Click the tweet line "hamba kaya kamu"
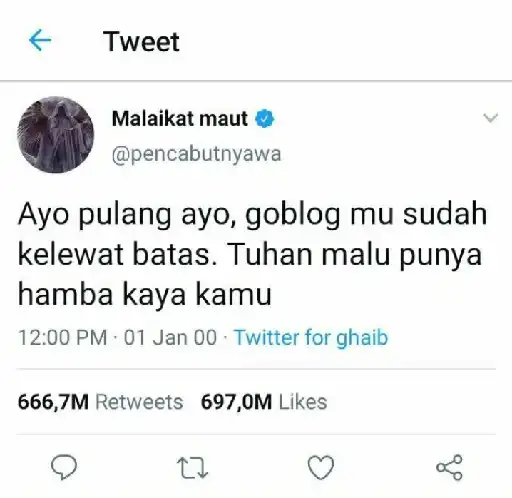The height and width of the screenshot is (498, 512). [x=145, y=295]
